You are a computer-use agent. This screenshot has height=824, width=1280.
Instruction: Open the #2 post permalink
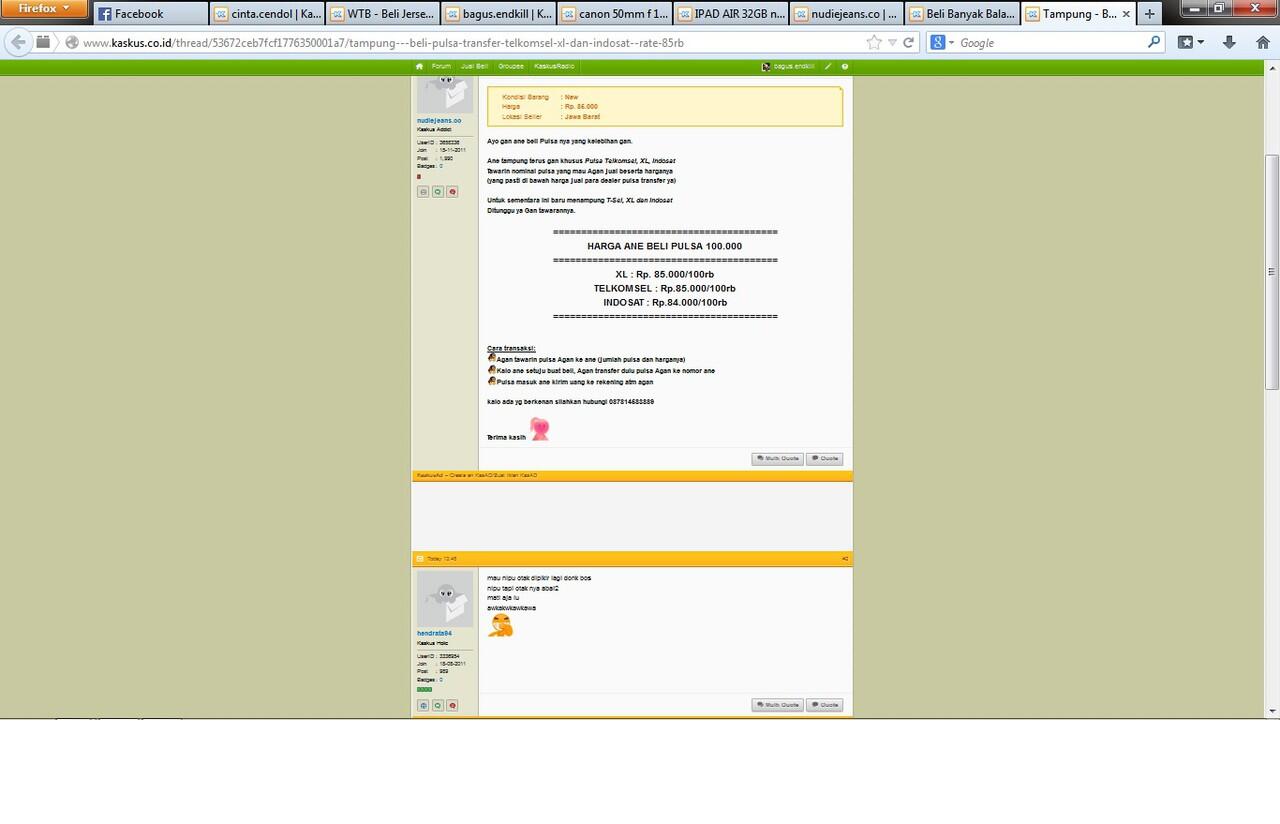pyautogui.click(x=845, y=559)
